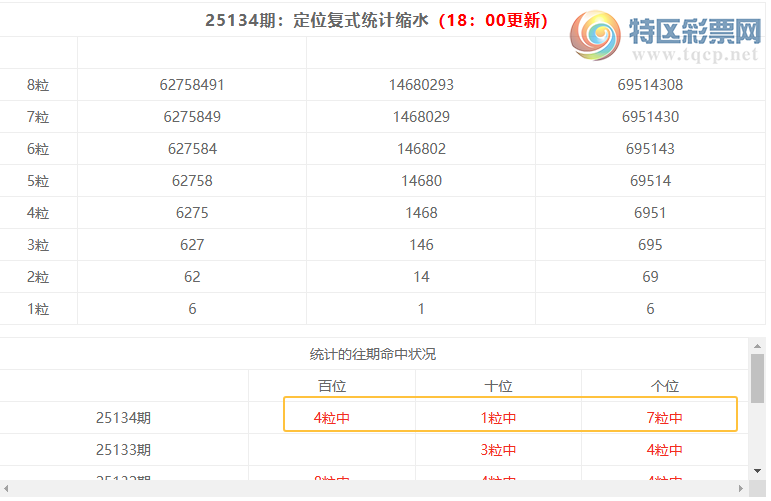Select the 69514308 number cell
The height and width of the screenshot is (501, 771).
650,85
